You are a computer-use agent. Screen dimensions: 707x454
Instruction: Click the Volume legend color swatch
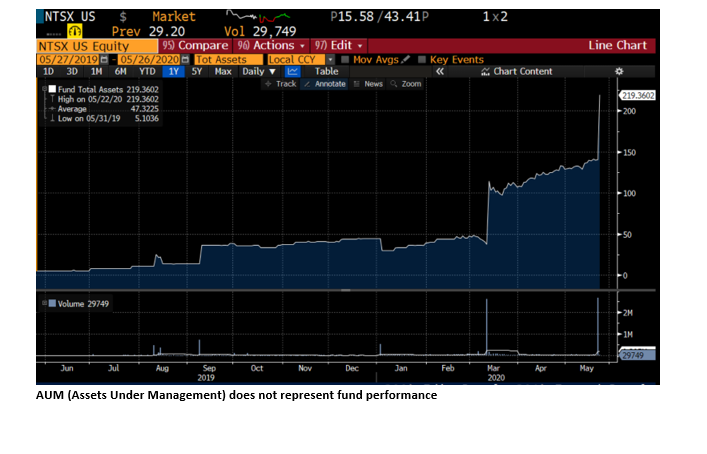[x=52, y=303]
